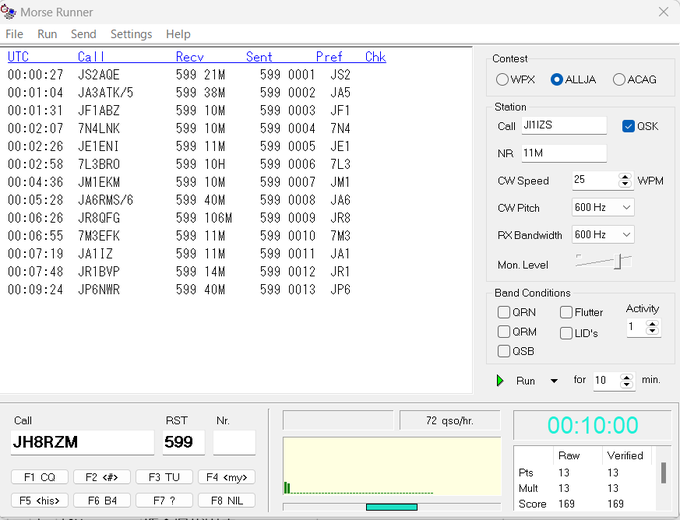Click the F3 TU button
The image size is (680, 520).
click(x=164, y=477)
